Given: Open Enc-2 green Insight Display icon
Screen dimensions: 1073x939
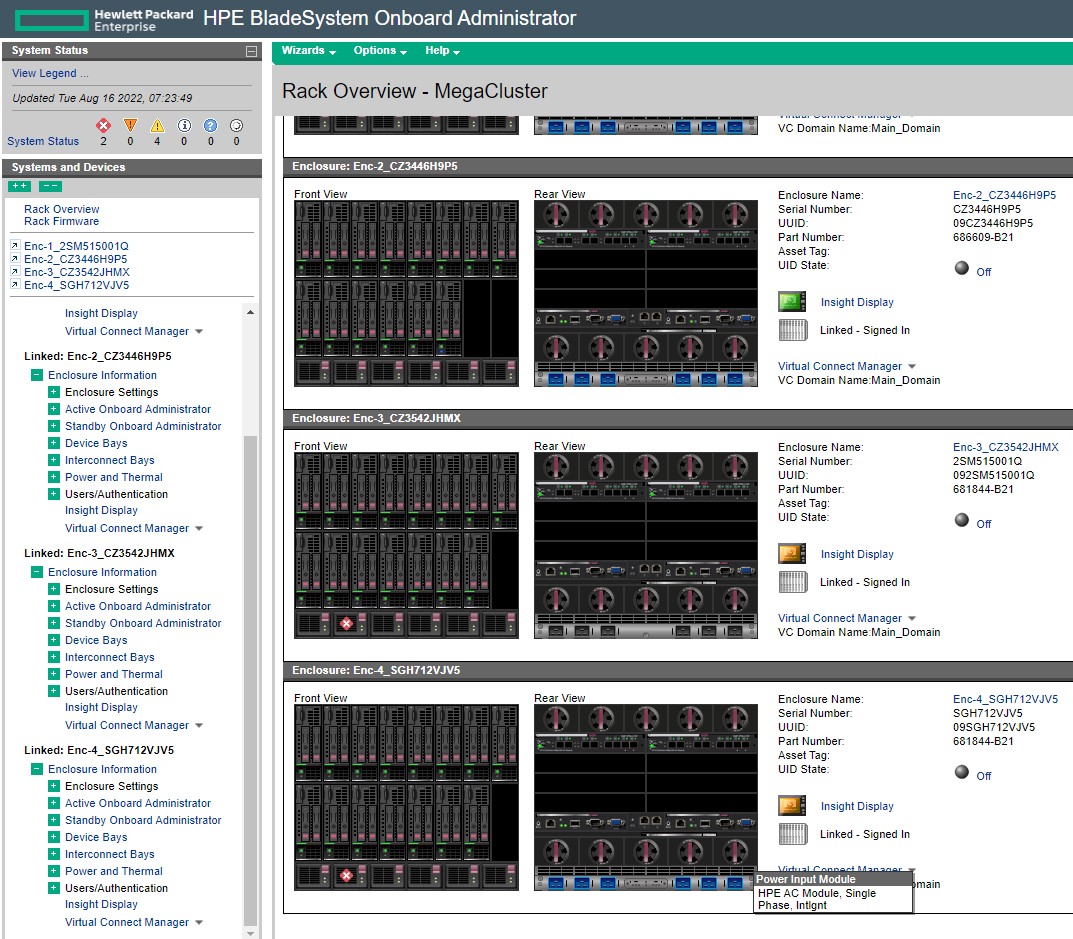Looking at the screenshot, I should click(x=792, y=302).
